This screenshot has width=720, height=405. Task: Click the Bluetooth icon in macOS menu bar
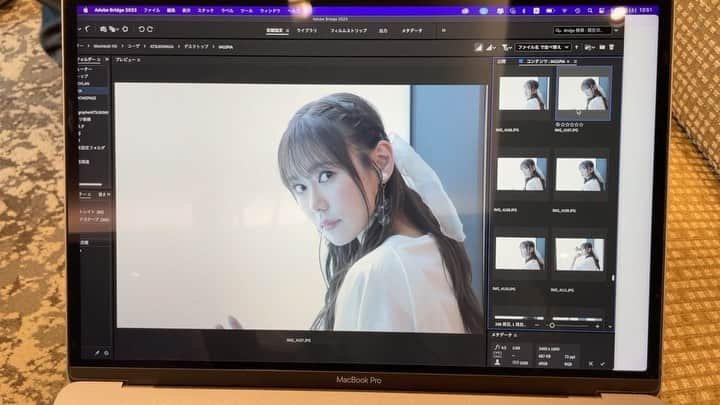[x=524, y=11]
